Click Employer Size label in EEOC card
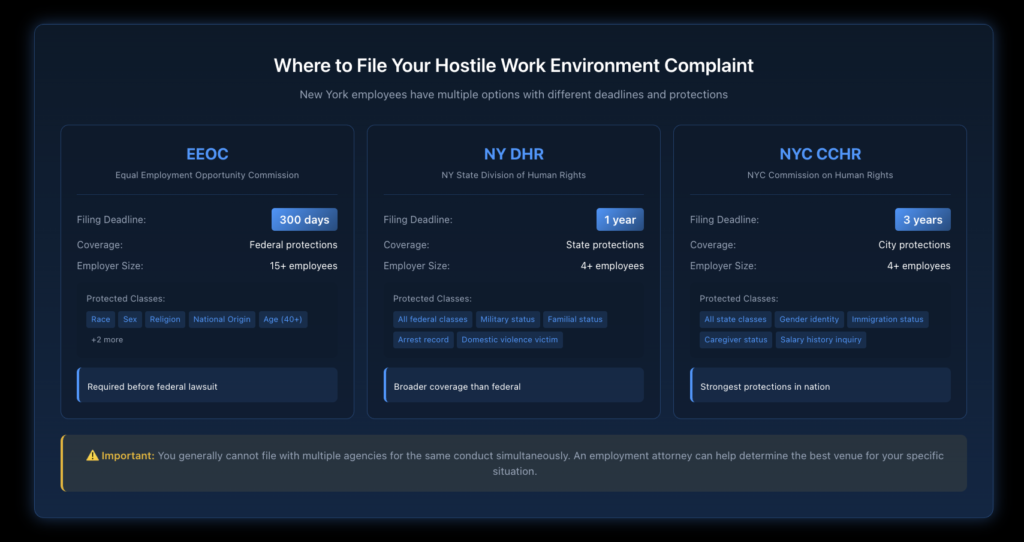The image size is (1024, 542). click(x=110, y=266)
